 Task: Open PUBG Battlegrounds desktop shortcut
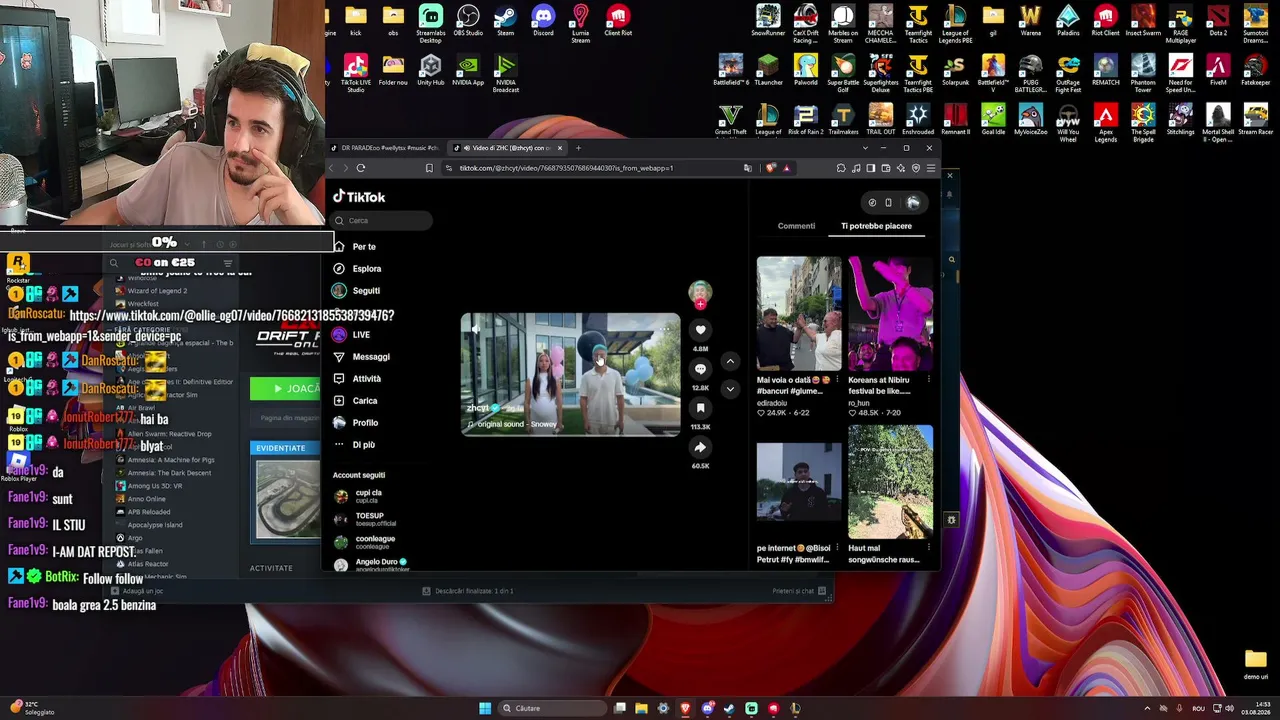click(x=1031, y=72)
